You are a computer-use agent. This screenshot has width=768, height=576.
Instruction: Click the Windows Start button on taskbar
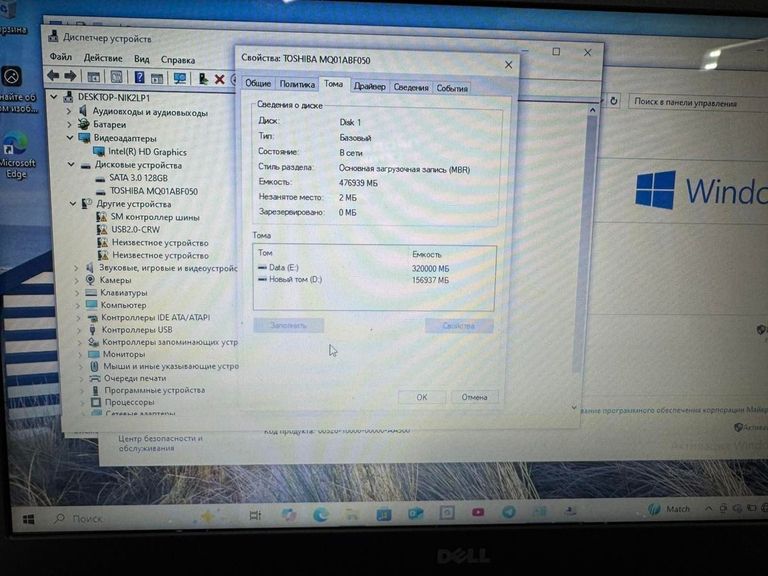29,519
